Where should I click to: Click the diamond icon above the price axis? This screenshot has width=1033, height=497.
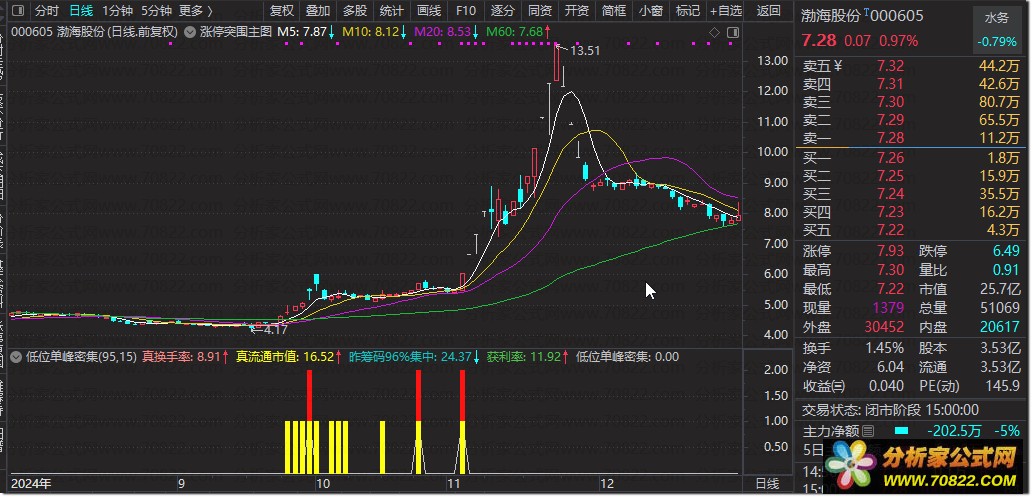click(x=714, y=32)
